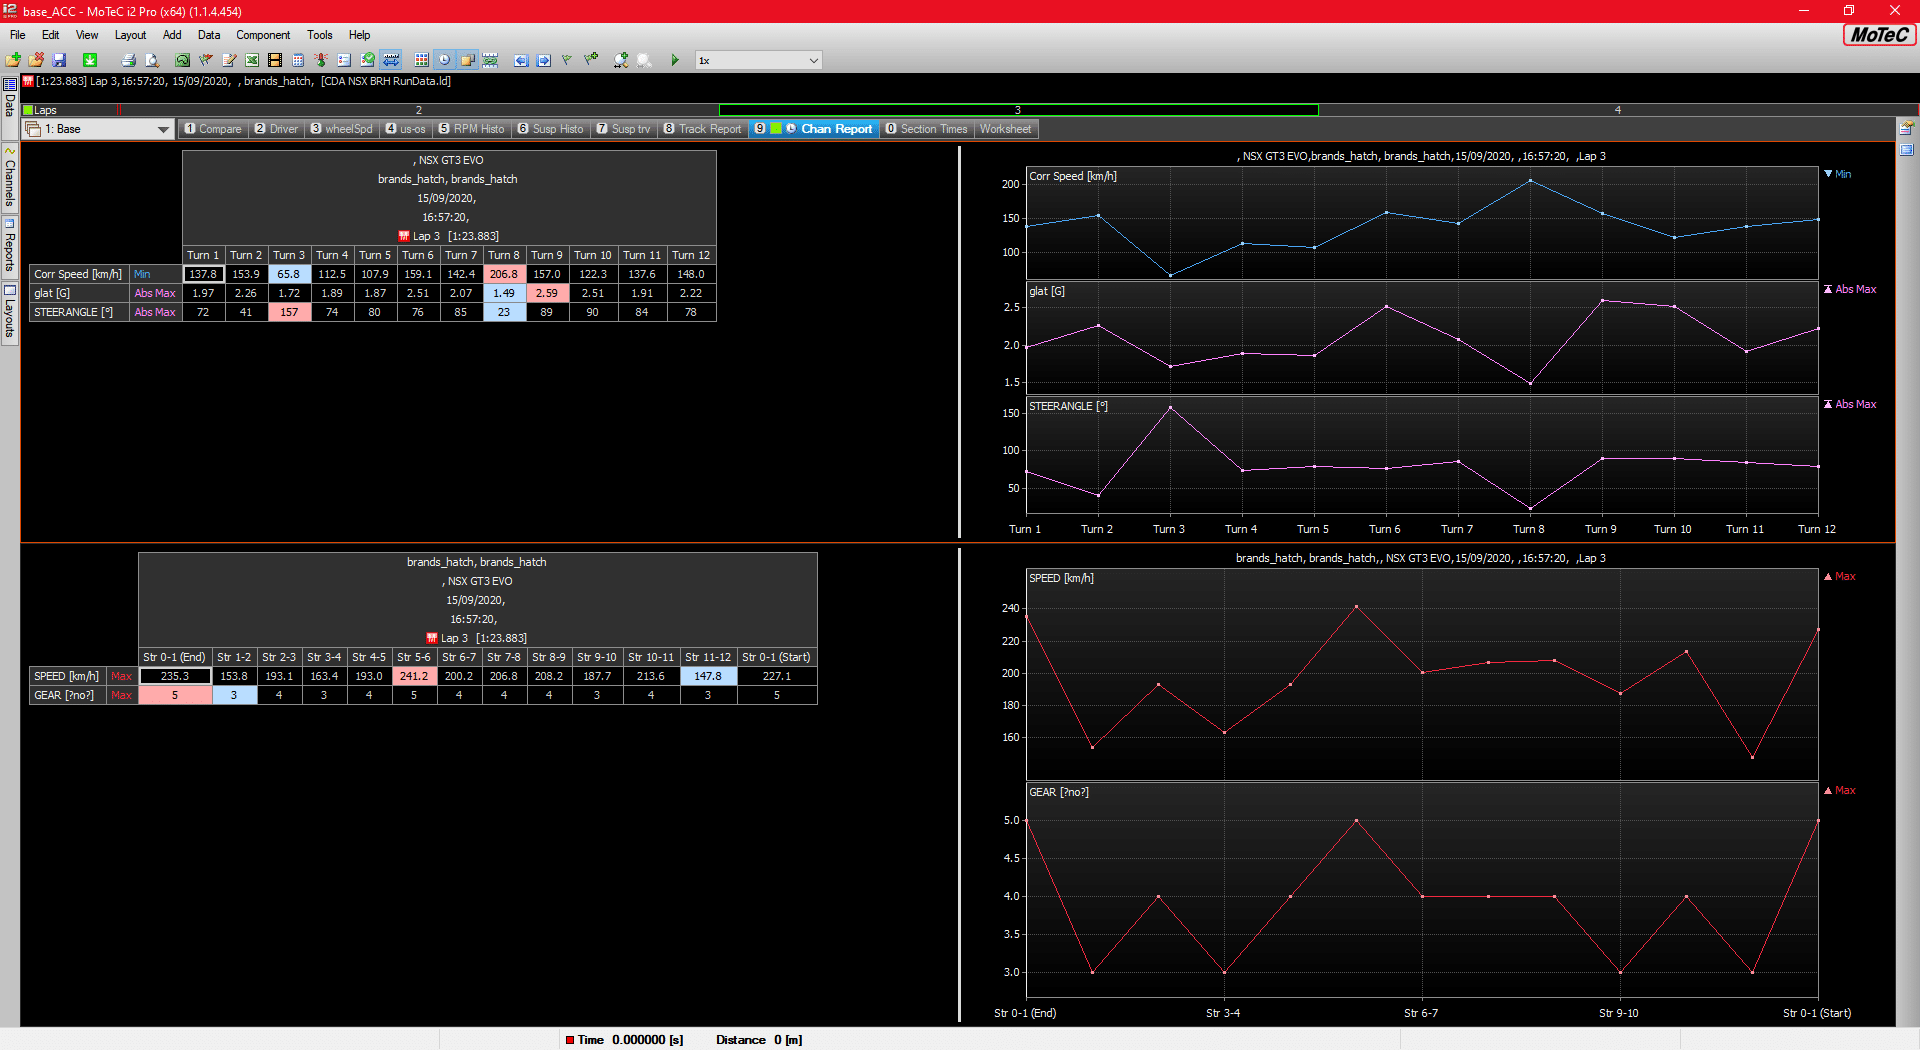Viewport: 1920px width, 1050px height.
Task: Start playback with the green play button
Action: 675,60
